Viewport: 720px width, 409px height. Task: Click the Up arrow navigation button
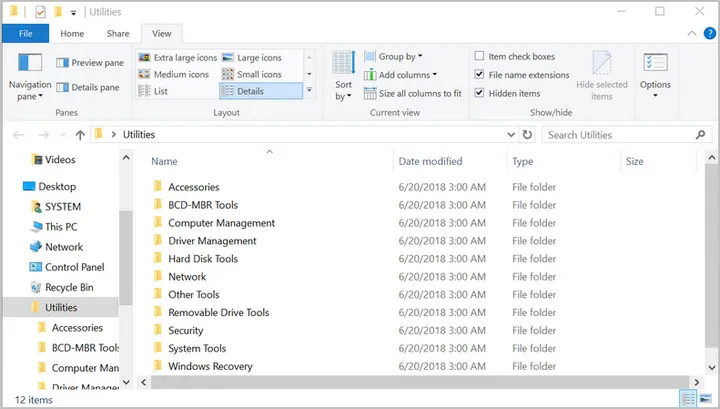coord(80,134)
